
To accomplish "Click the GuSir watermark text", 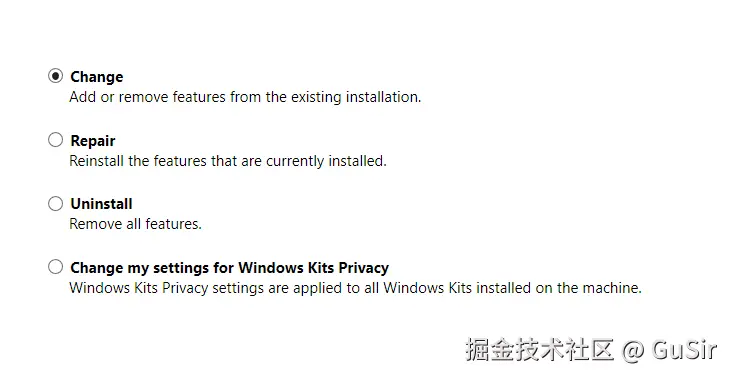I will tap(683, 350).
